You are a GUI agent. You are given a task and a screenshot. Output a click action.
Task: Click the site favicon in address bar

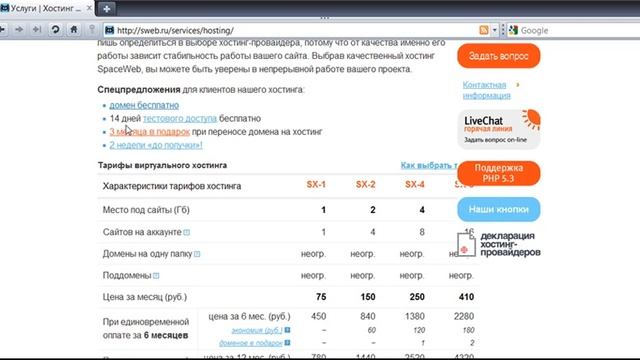[109, 30]
